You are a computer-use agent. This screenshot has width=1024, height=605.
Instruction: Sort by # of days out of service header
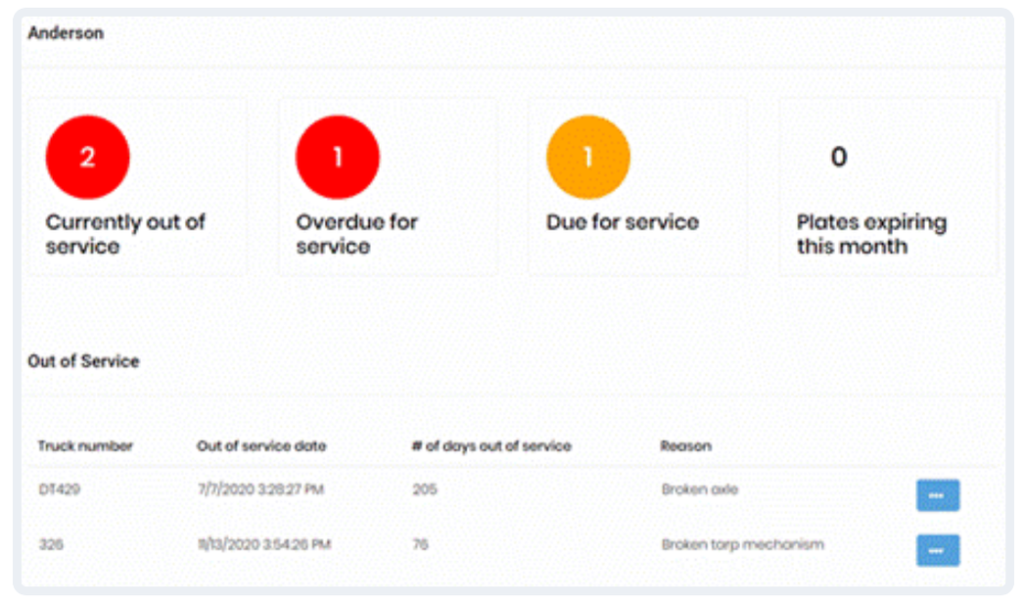tap(491, 446)
